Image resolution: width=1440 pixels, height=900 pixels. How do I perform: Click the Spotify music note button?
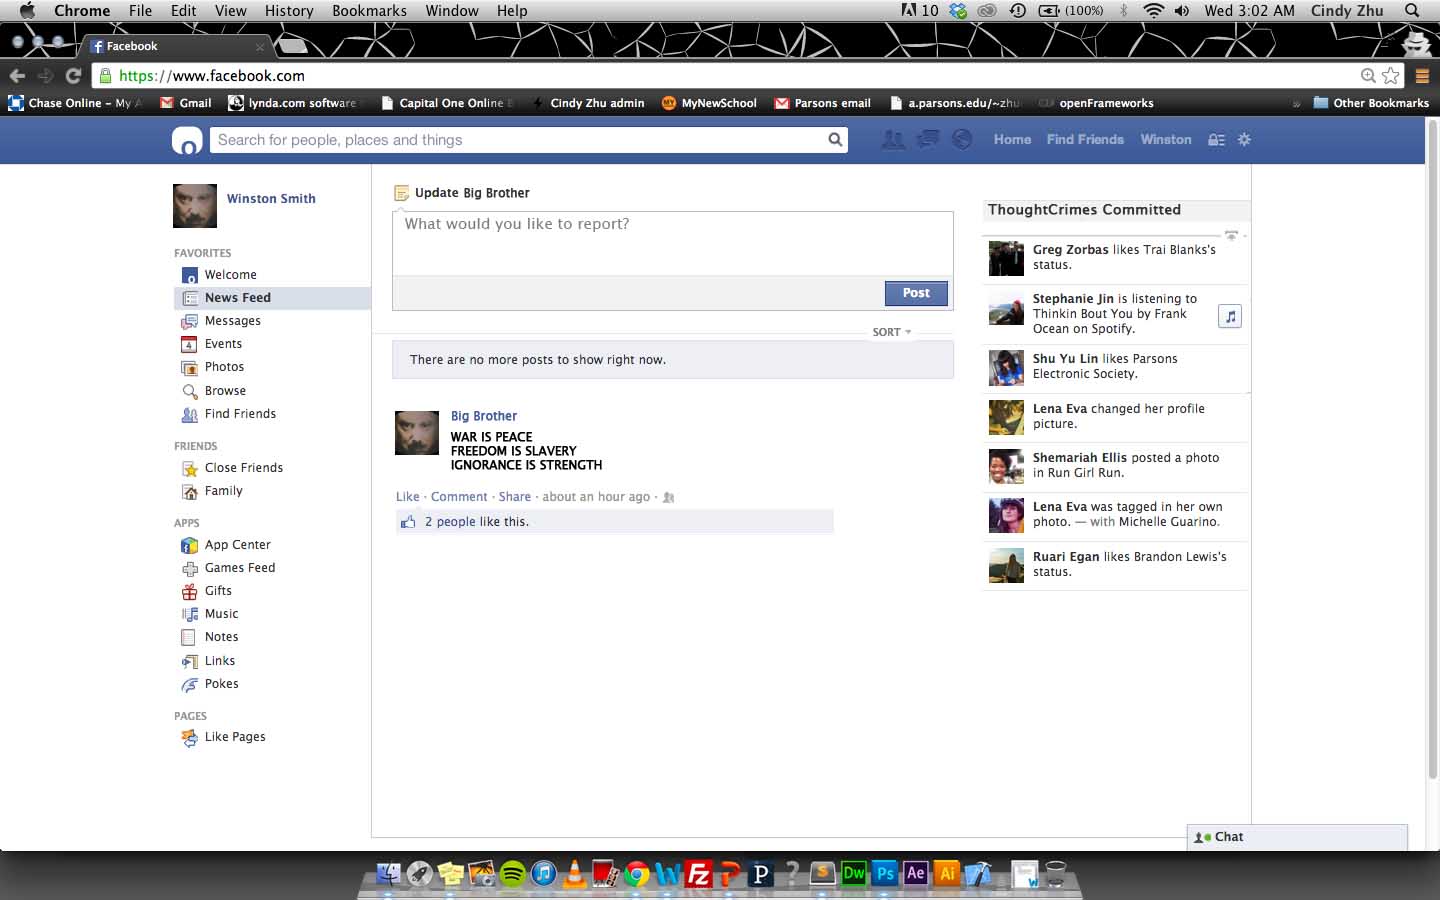[1230, 316]
